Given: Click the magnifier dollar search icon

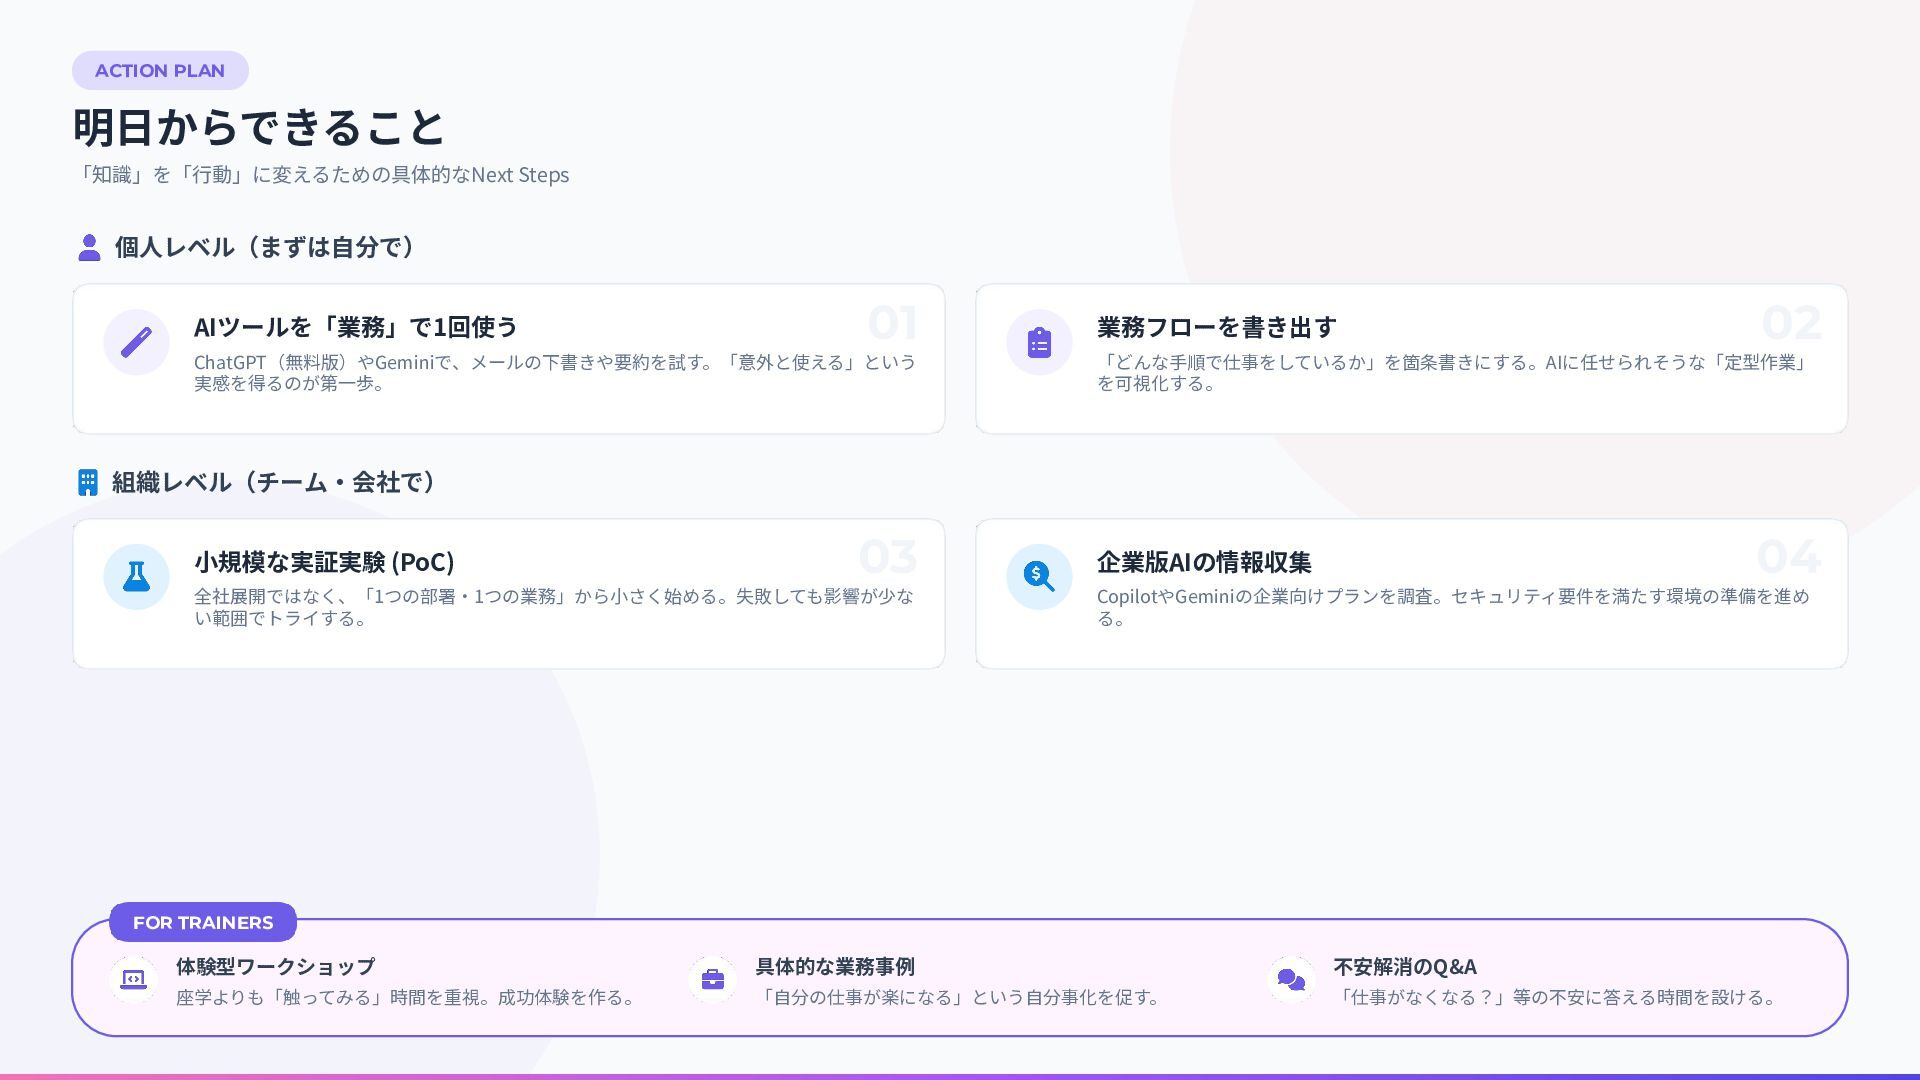Looking at the screenshot, I should [x=1039, y=577].
